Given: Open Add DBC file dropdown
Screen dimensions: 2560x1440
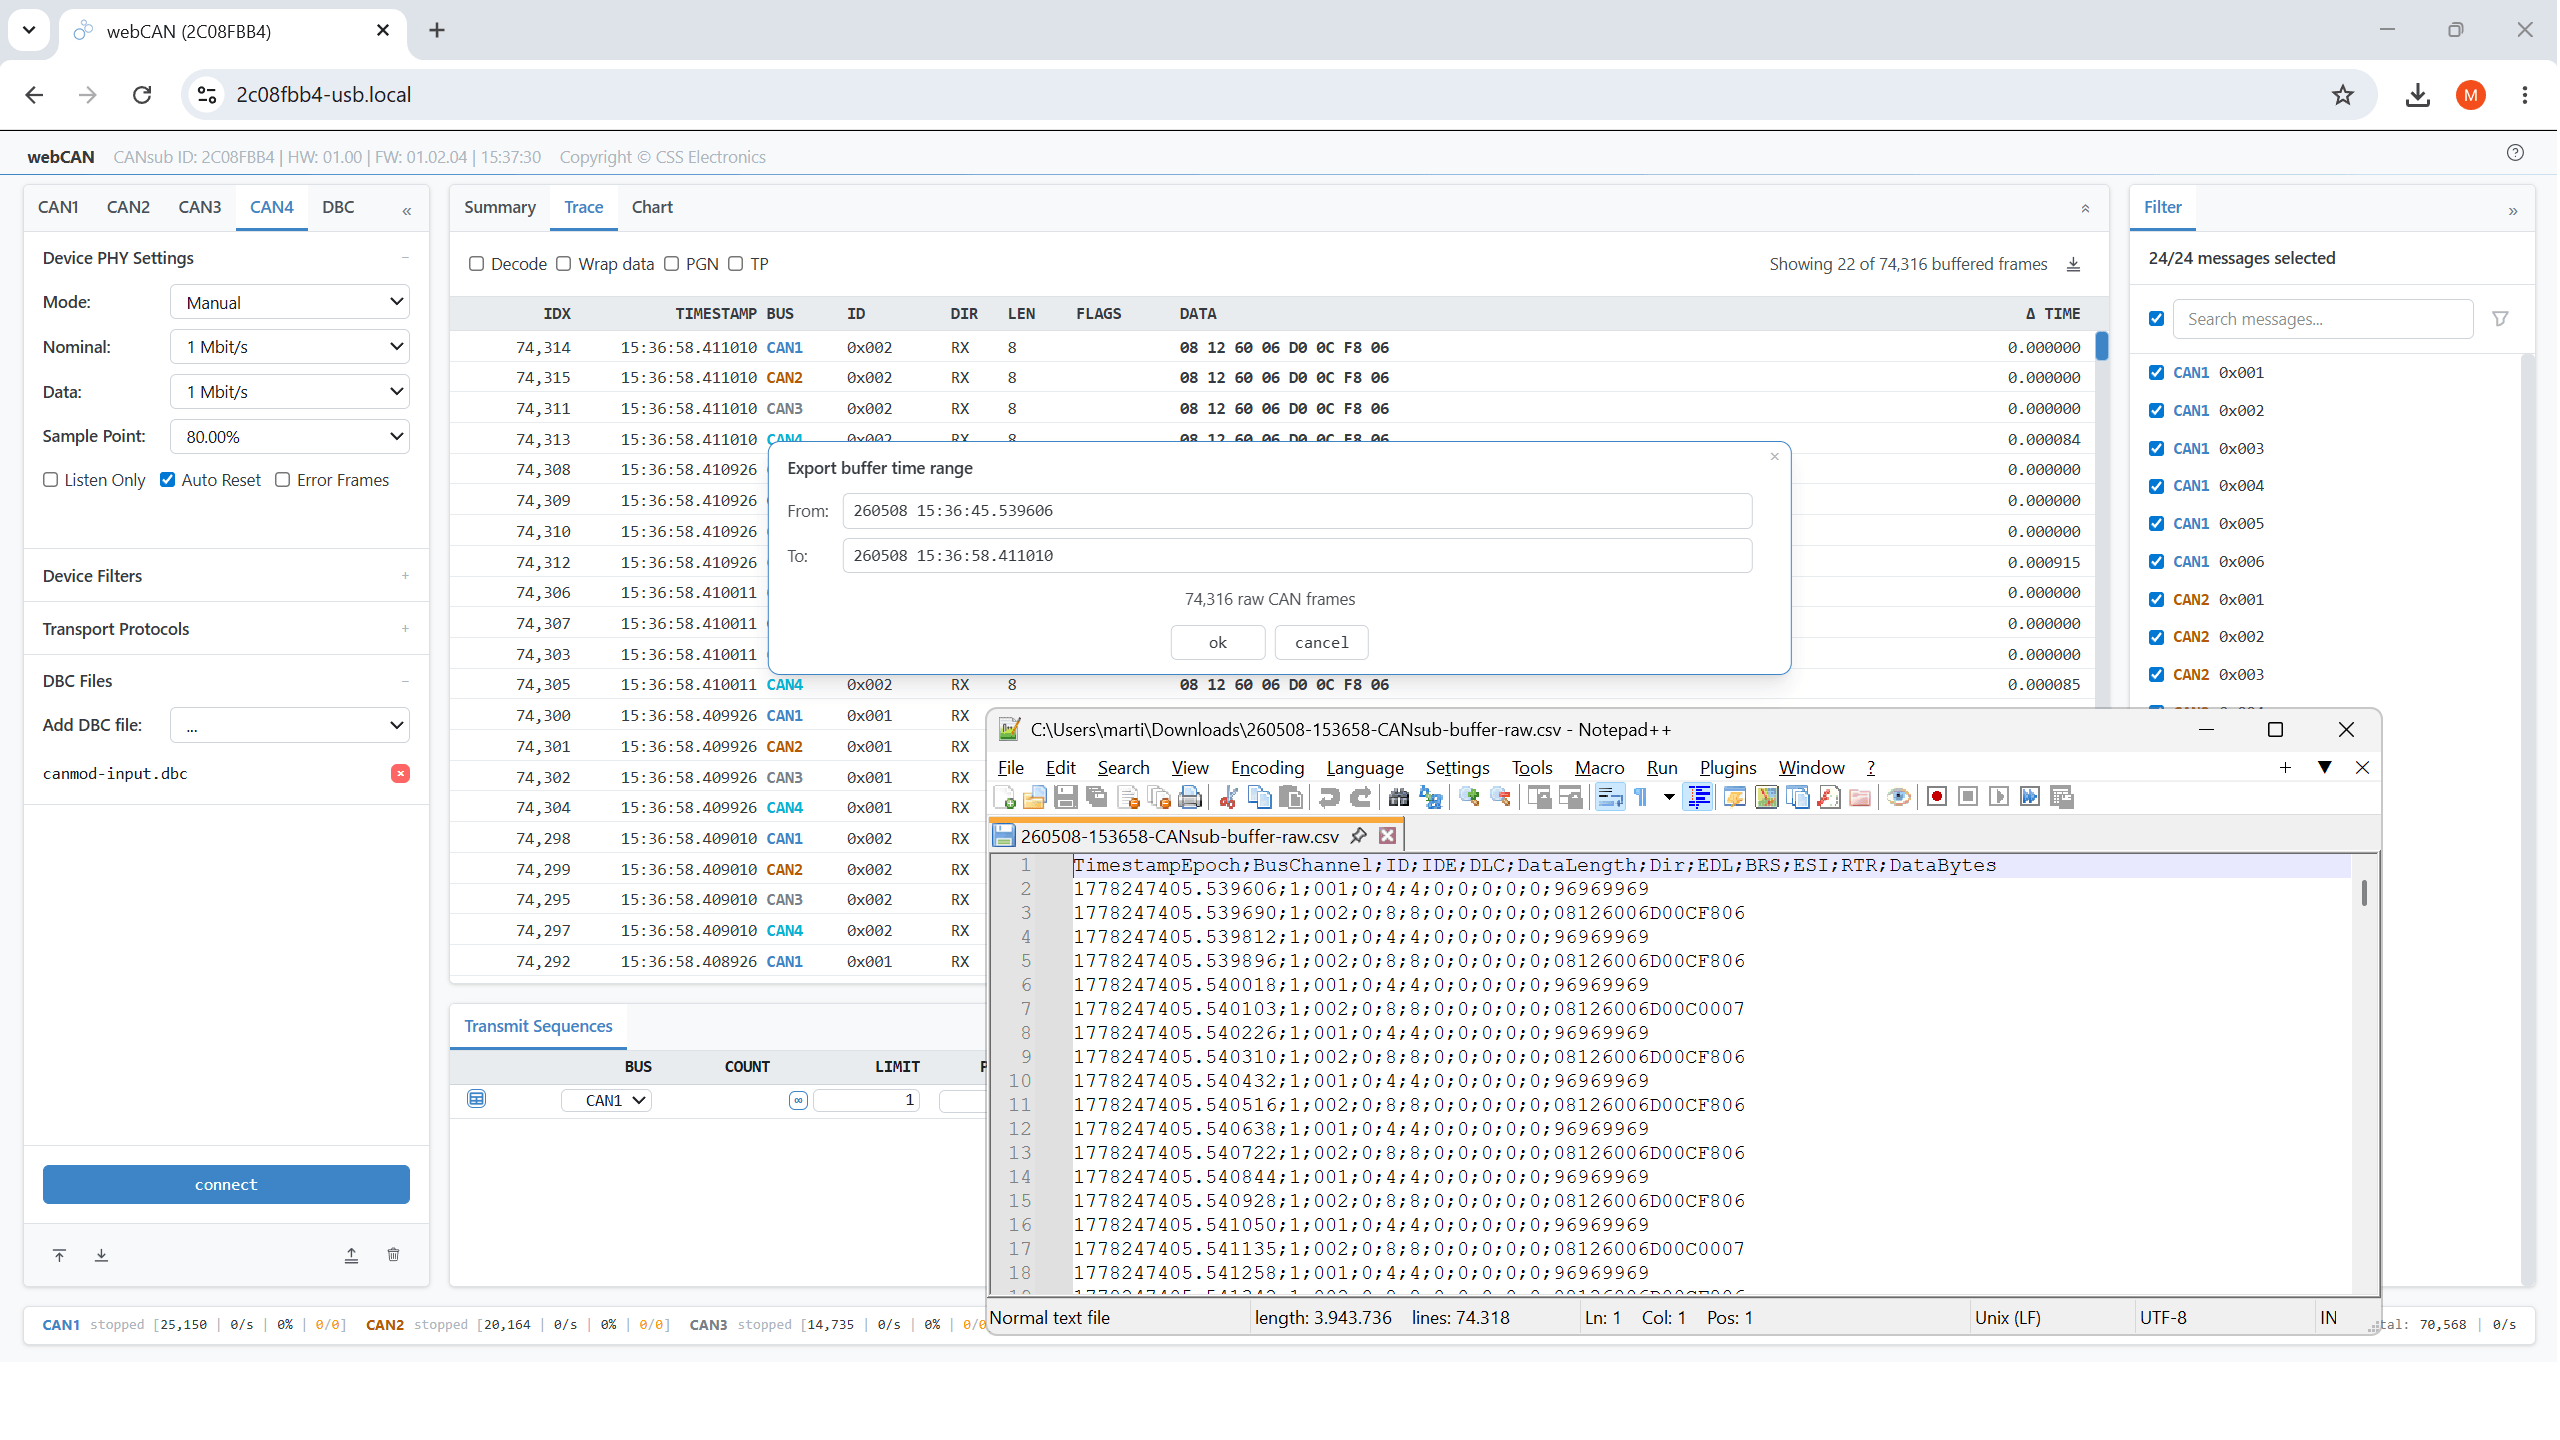Looking at the screenshot, I should 290,725.
